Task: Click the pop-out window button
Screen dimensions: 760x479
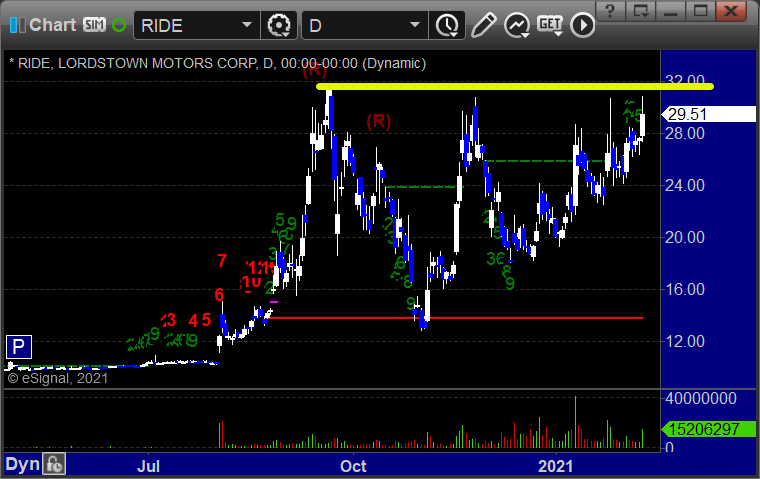Action: (640, 11)
